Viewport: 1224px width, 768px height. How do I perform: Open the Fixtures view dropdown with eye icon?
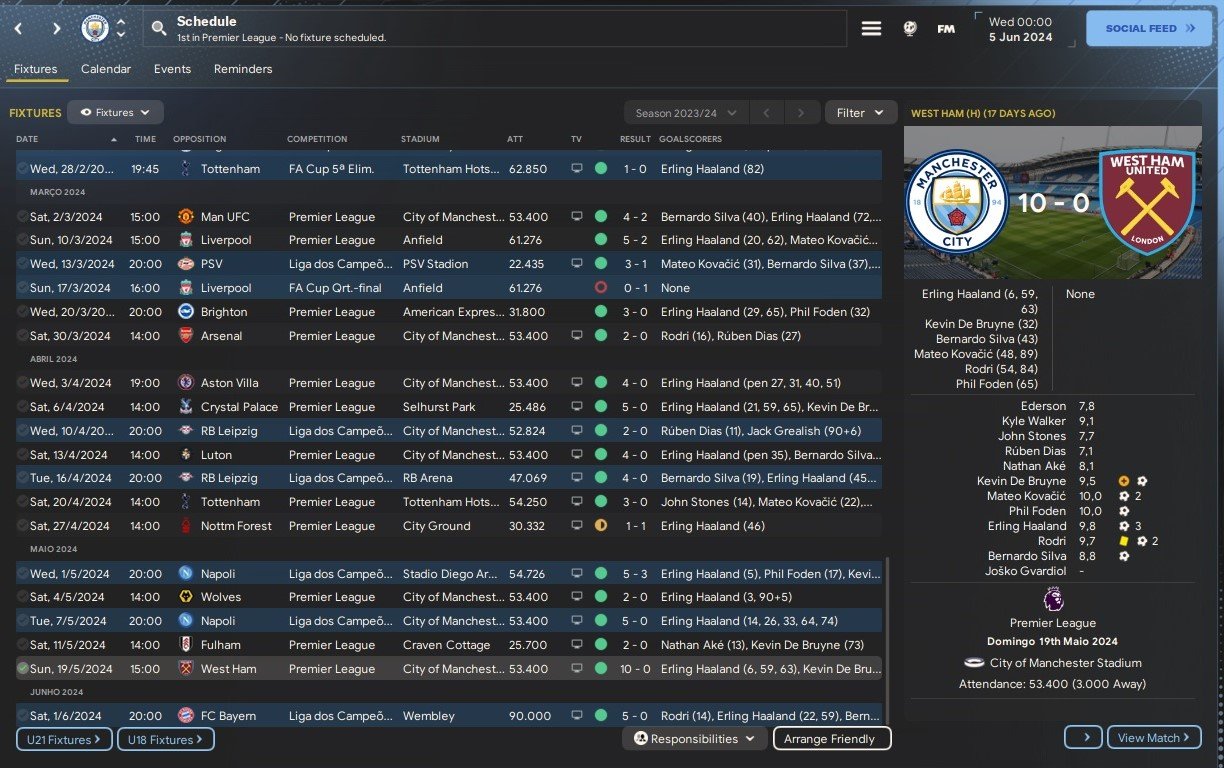click(x=115, y=113)
